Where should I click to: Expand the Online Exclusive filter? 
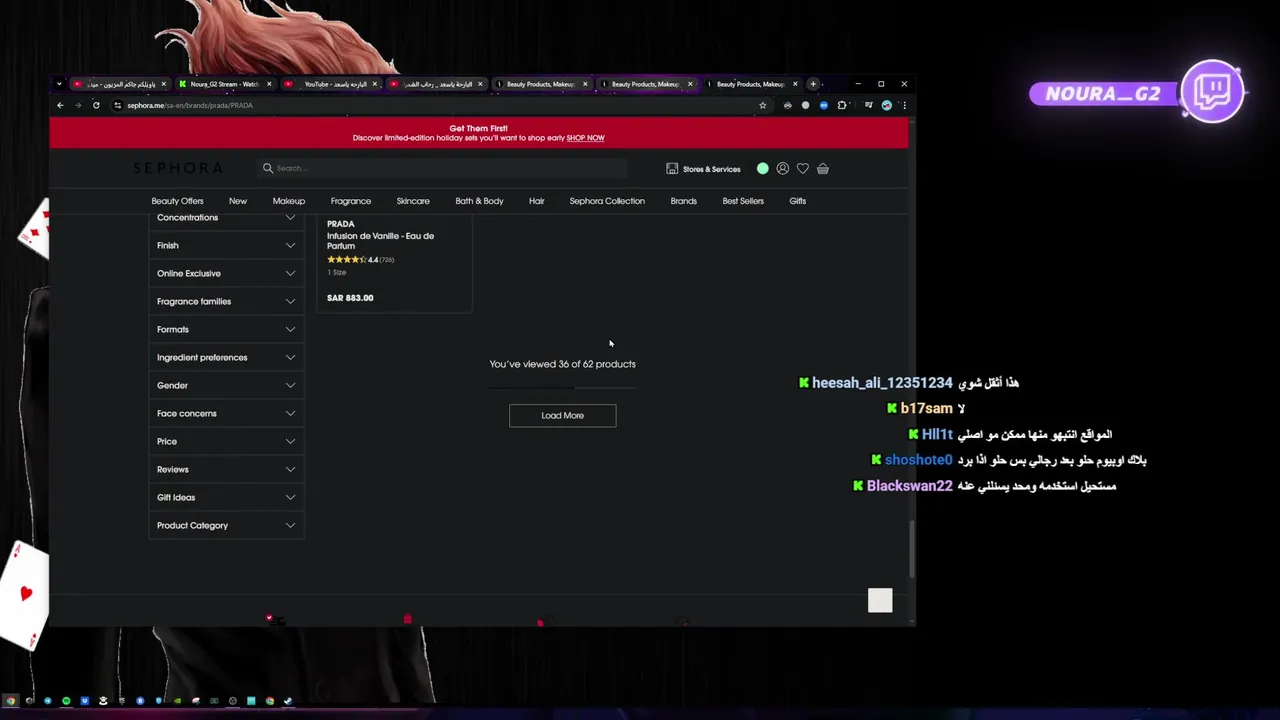point(226,273)
